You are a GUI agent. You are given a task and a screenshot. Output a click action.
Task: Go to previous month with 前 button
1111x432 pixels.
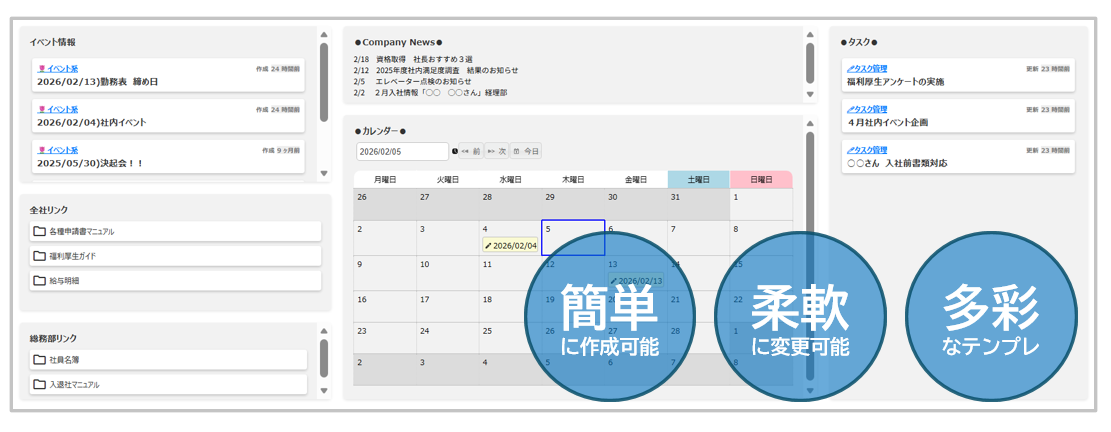click(471, 152)
